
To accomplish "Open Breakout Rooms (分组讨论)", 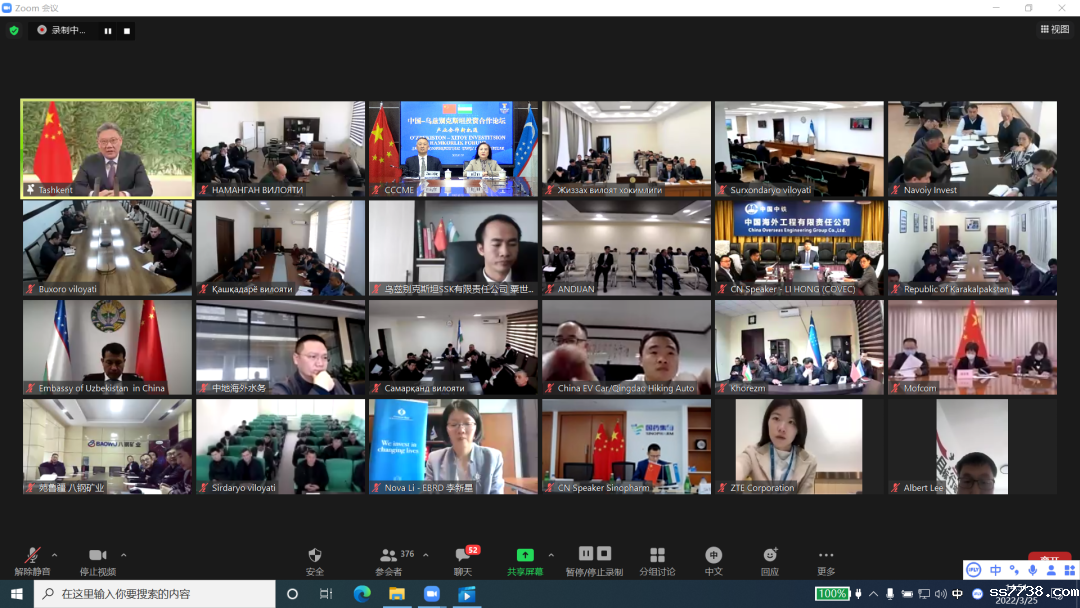I will tap(657, 555).
